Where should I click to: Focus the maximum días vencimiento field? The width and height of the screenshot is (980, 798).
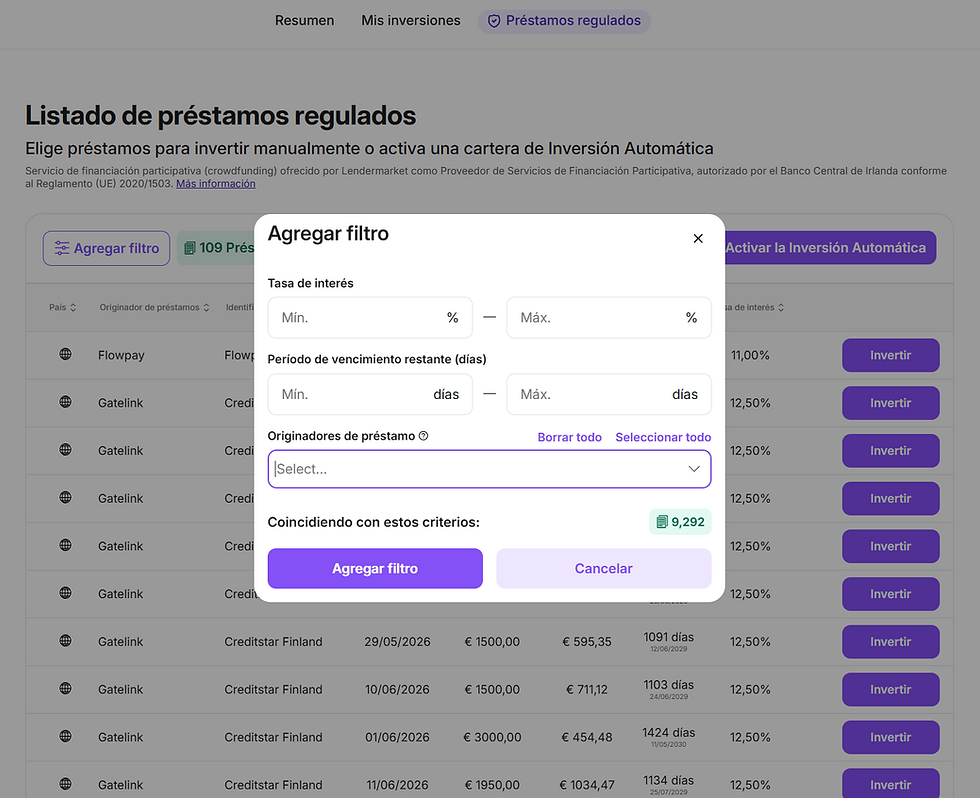609,394
